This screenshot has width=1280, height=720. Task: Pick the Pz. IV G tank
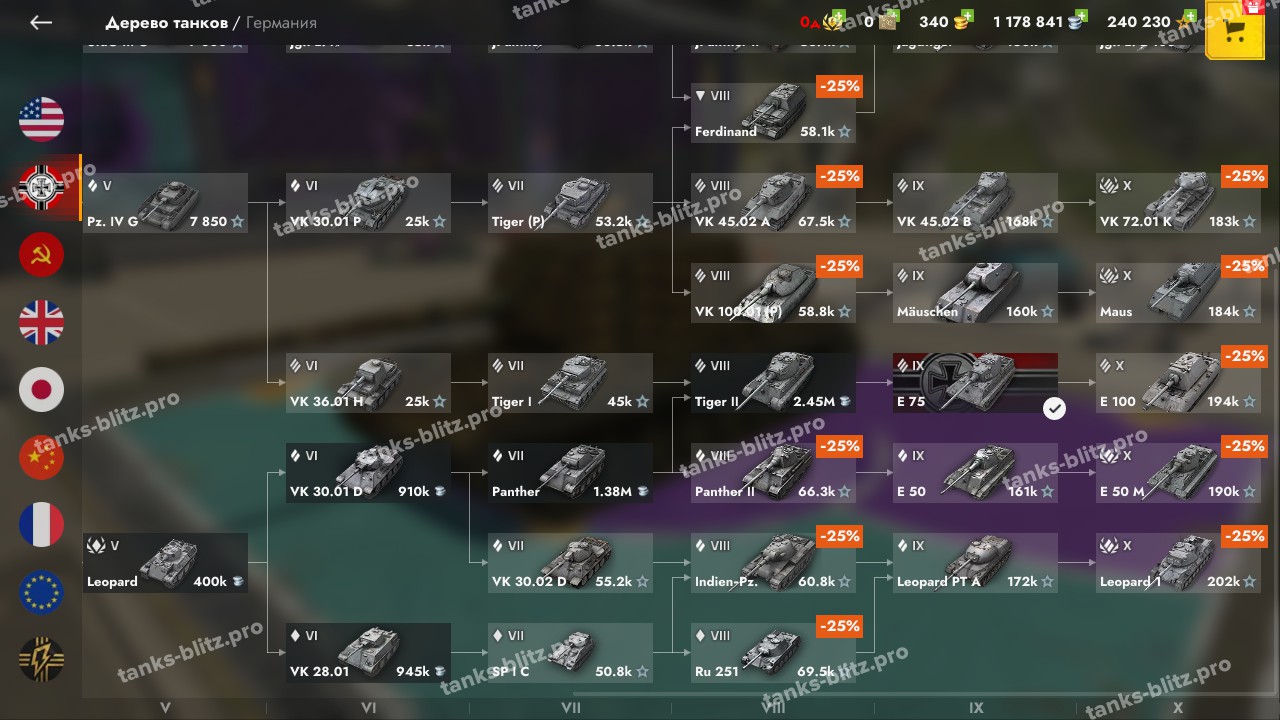click(165, 203)
